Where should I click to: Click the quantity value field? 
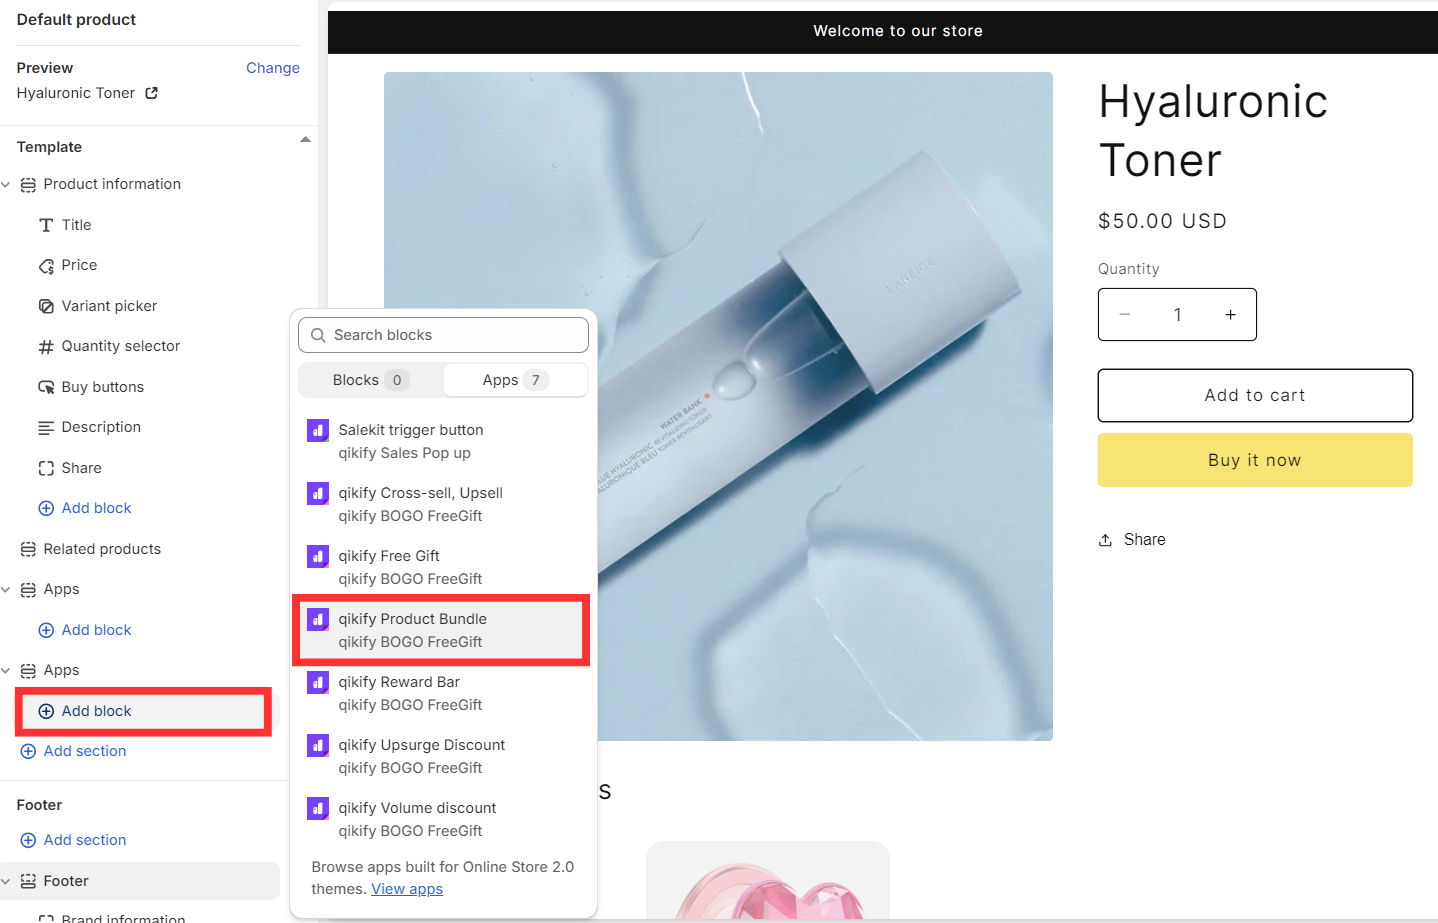click(x=1178, y=314)
